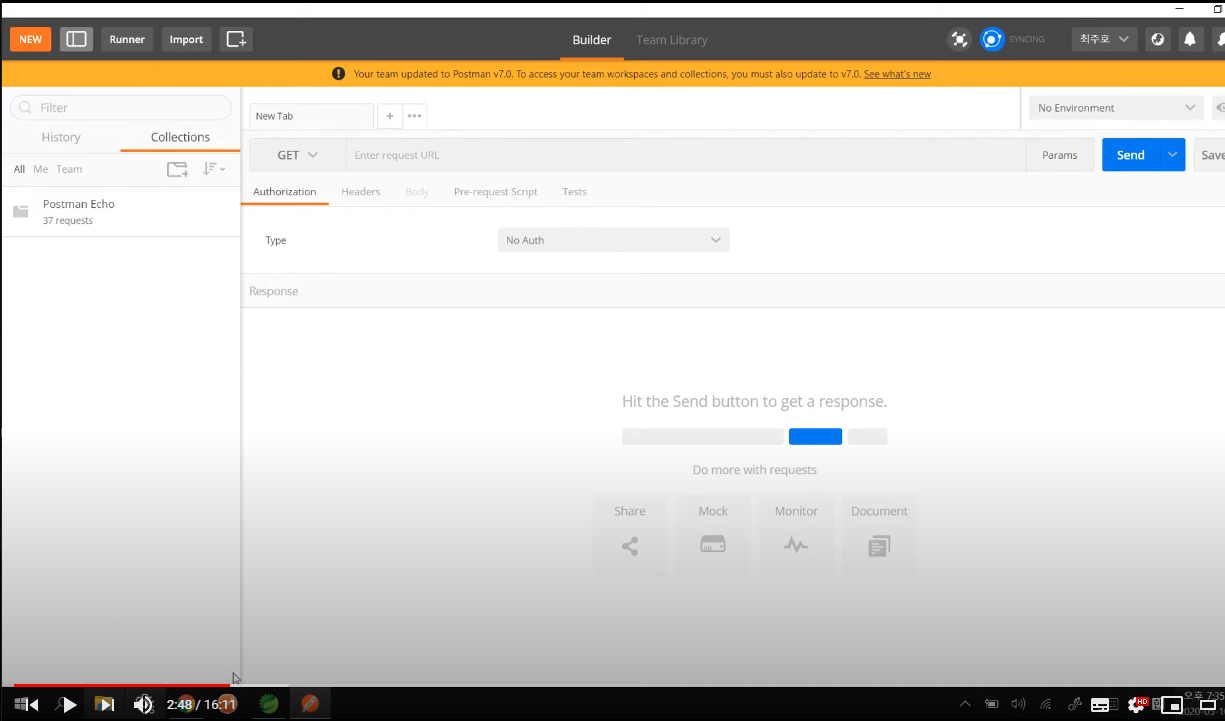The height and width of the screenshot is (721, 1225).
Task: Click the Postman Echo folder icon
Action: click(20, 211)
